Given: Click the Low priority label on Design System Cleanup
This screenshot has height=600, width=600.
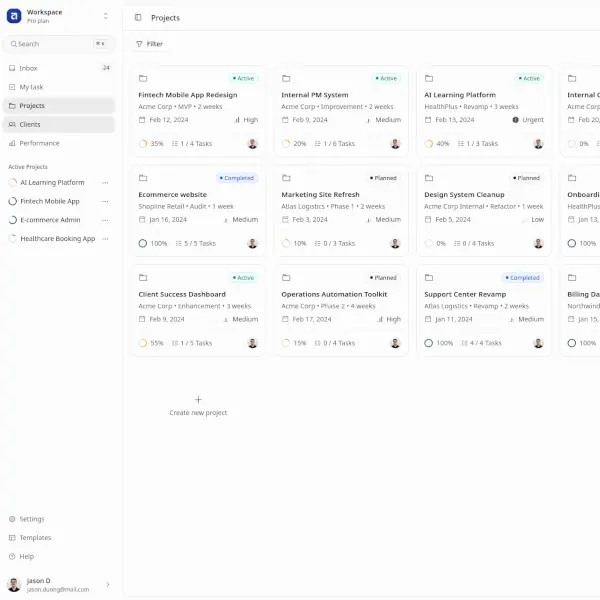Looking at the screenshot, I should click(537, 220).
